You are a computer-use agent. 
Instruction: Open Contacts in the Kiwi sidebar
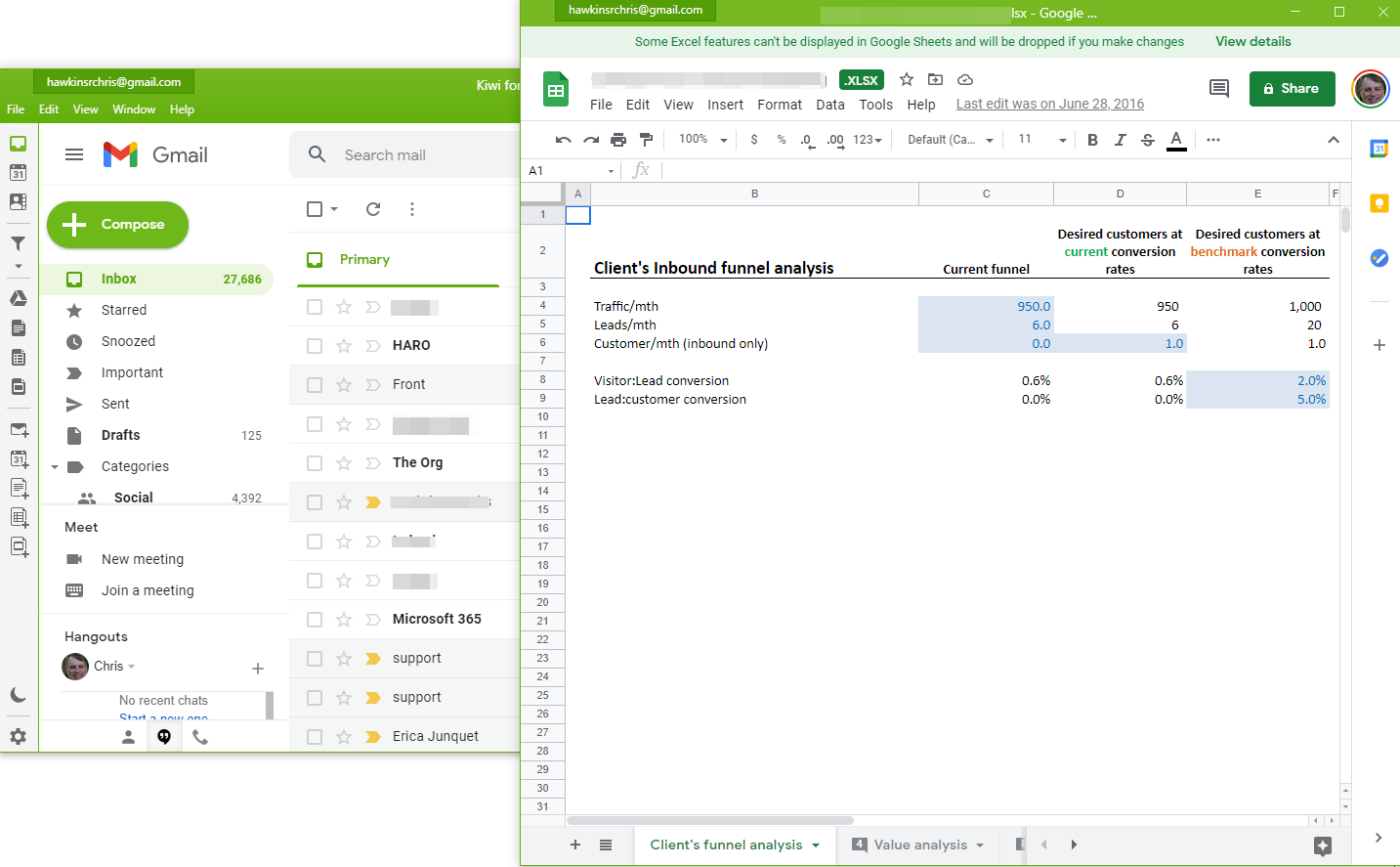(x=18, y=201)
